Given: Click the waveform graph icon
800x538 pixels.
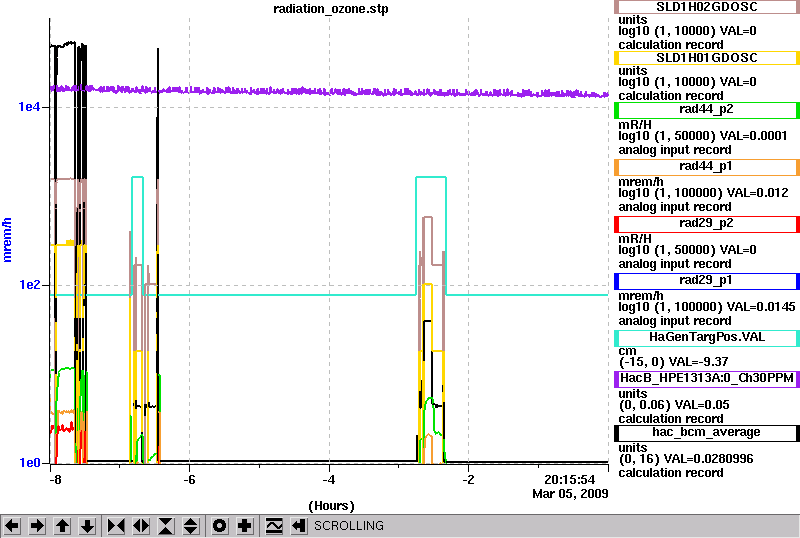Looking at the screenshot, I should (x=274, y=526).
